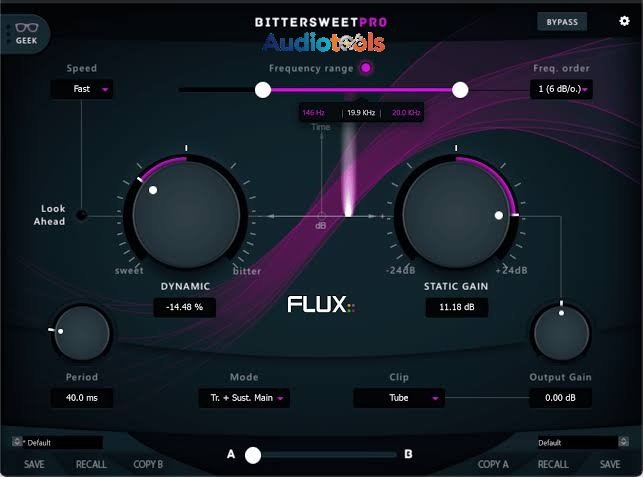Open the settings gear icon
Image resolution: width=643 pixels, height=477 pixels.
point(624,21)
